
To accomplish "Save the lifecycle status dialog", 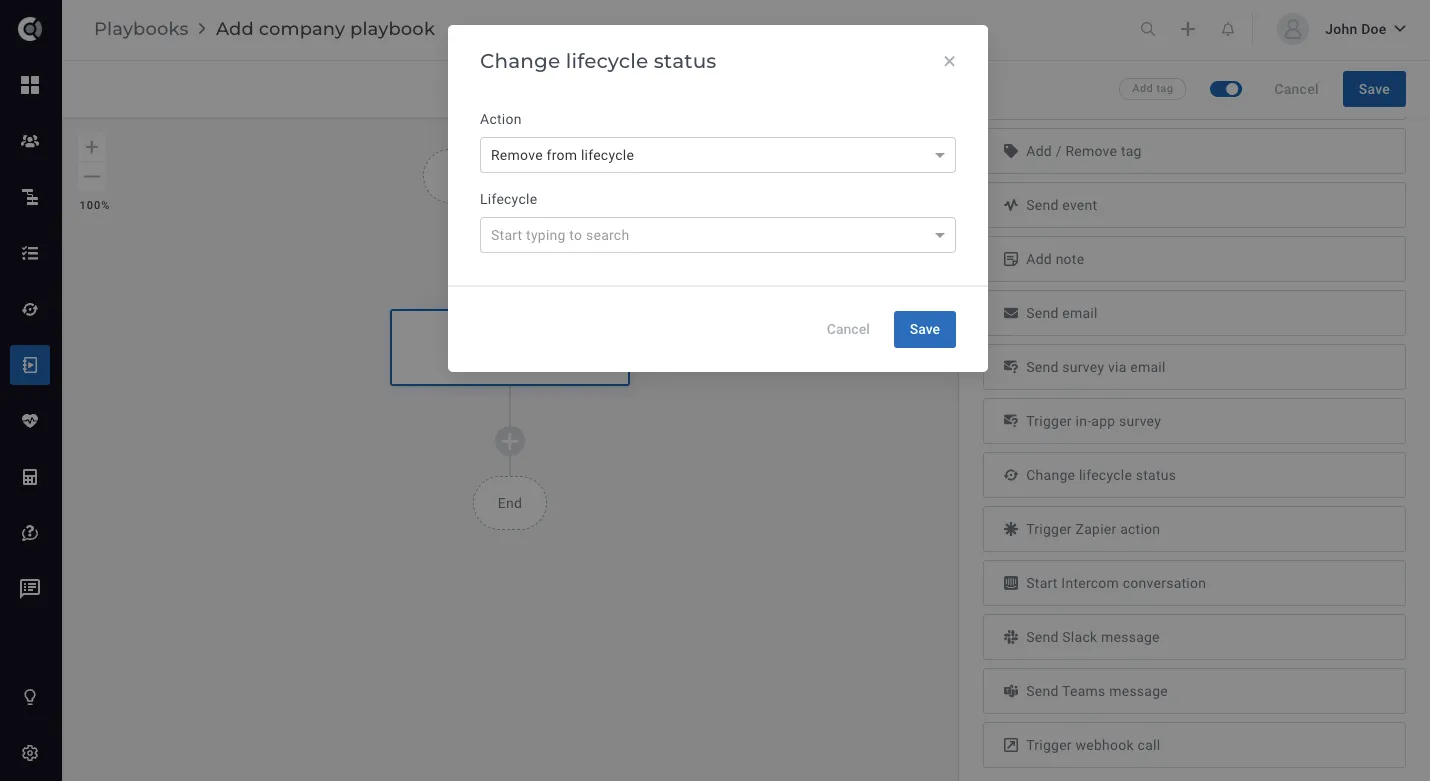I will tap(925, 329).
